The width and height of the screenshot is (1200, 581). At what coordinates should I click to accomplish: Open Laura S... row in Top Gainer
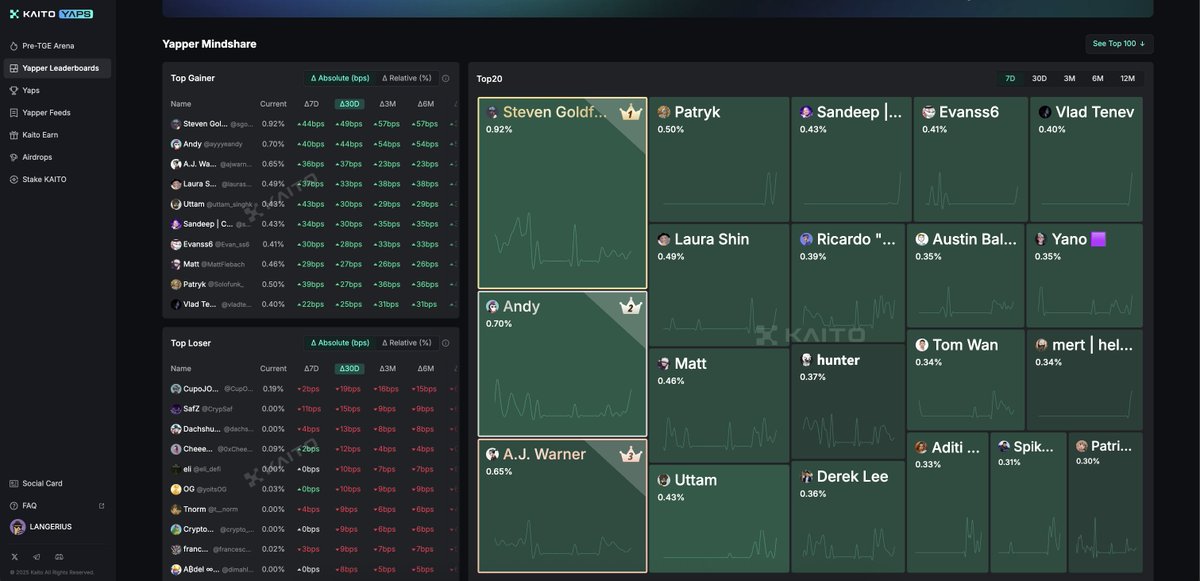(x=311, y=184)
